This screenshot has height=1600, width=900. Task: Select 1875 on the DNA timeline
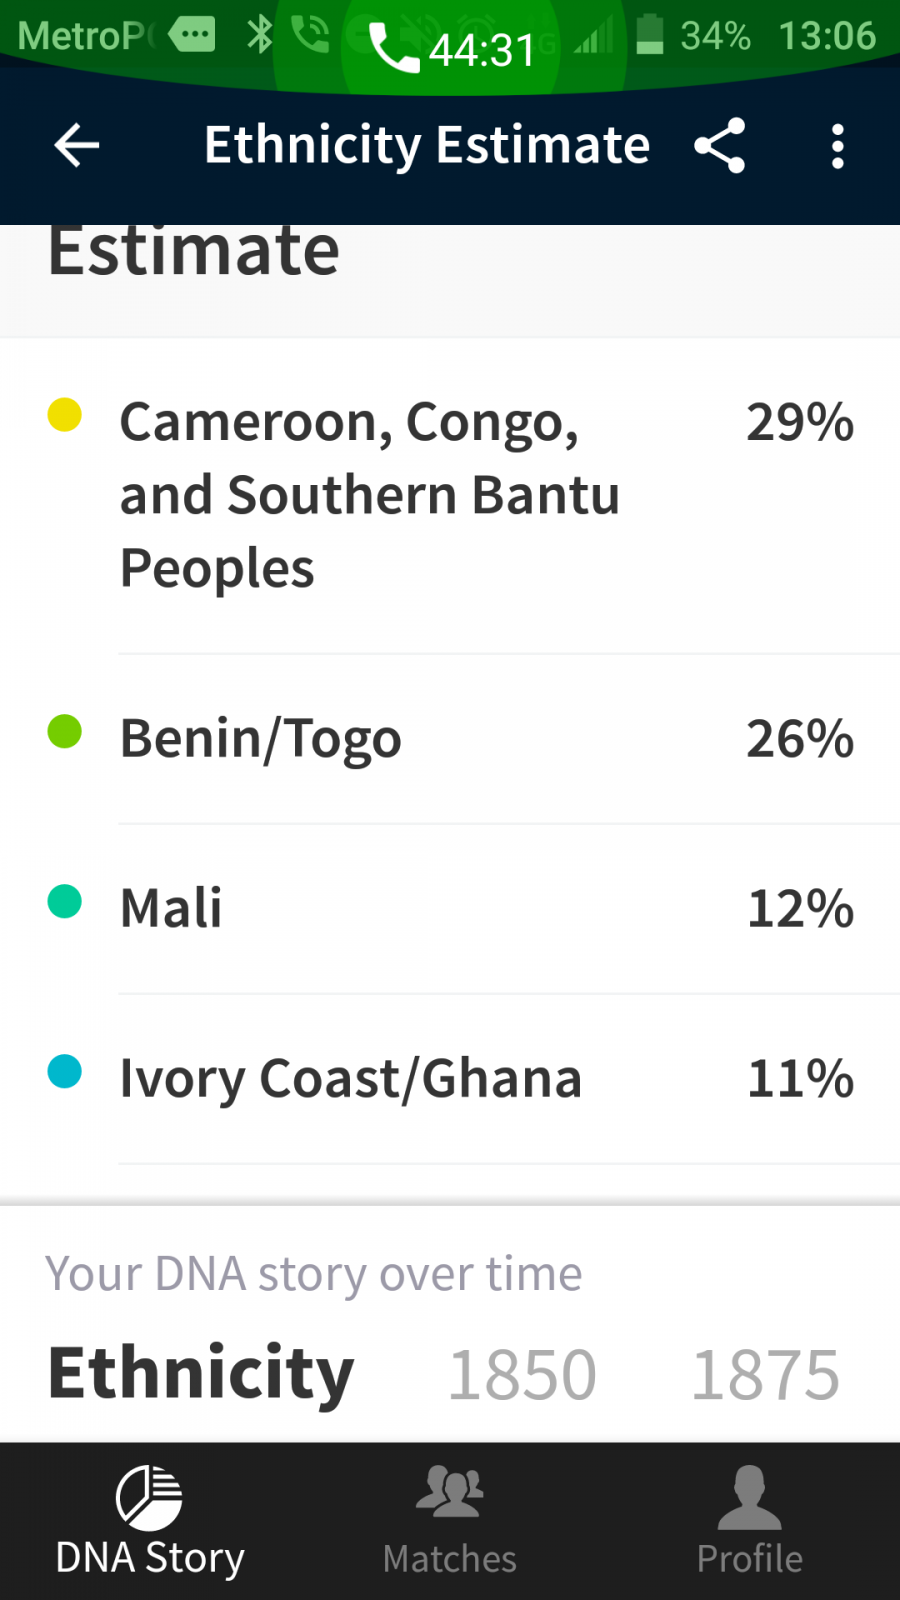pyautogui.click(x=765, y=1374)
